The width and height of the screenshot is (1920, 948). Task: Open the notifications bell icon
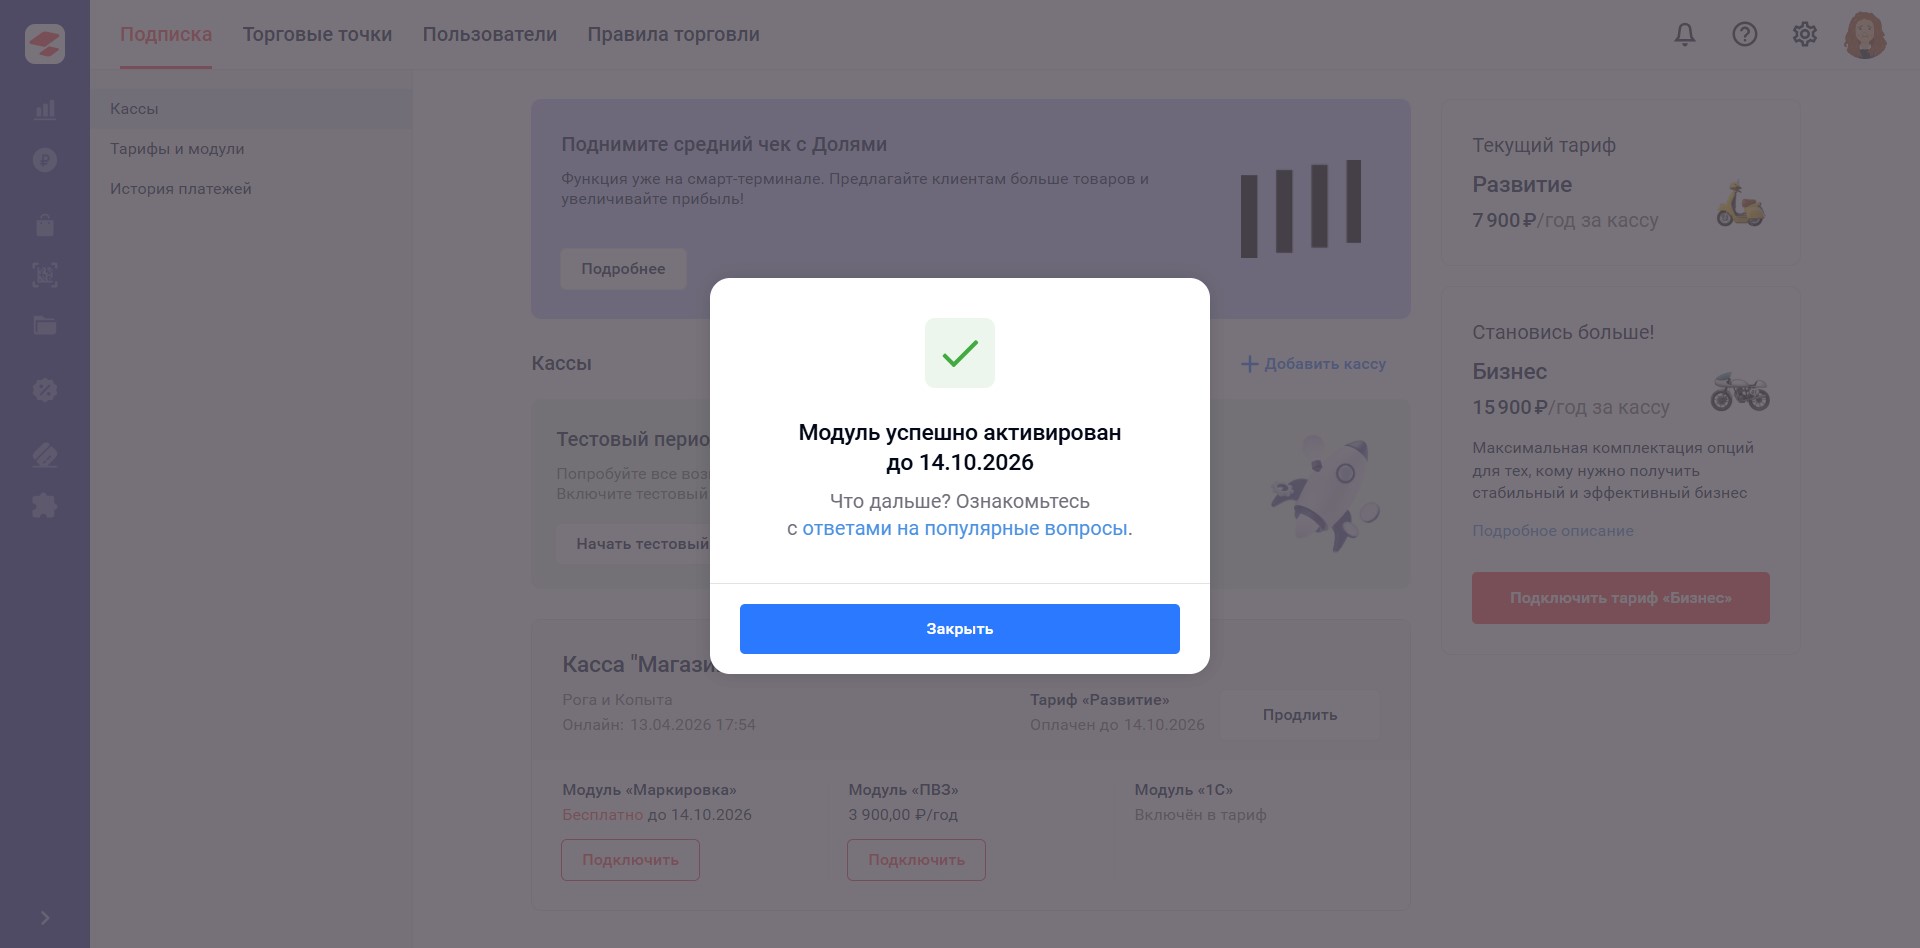1685,35
